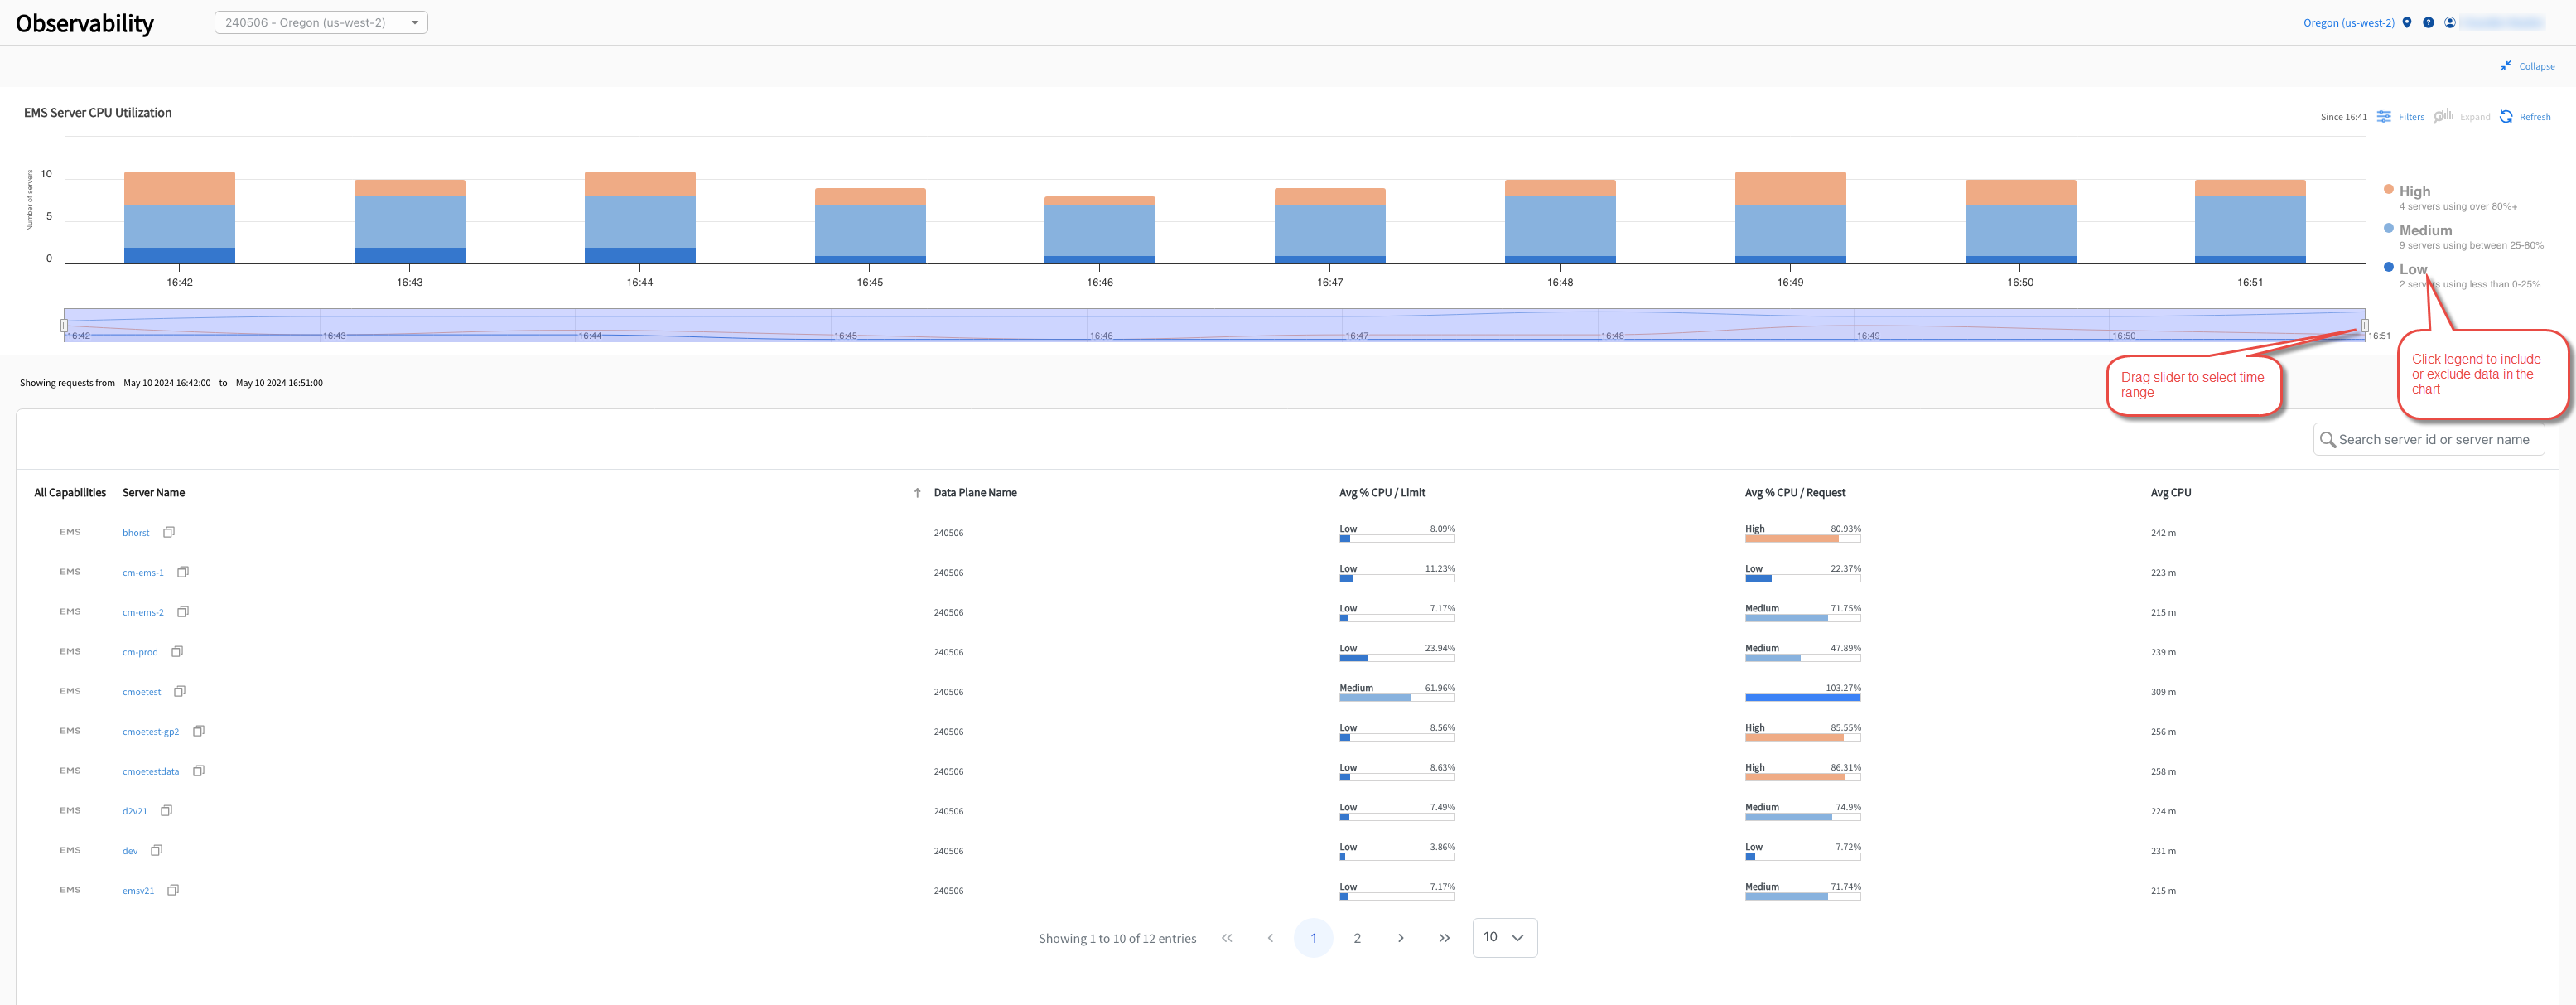Toggle the Low legend series
Viewport: 2576px width, 1005px height.
click(x=2411, y=269)
